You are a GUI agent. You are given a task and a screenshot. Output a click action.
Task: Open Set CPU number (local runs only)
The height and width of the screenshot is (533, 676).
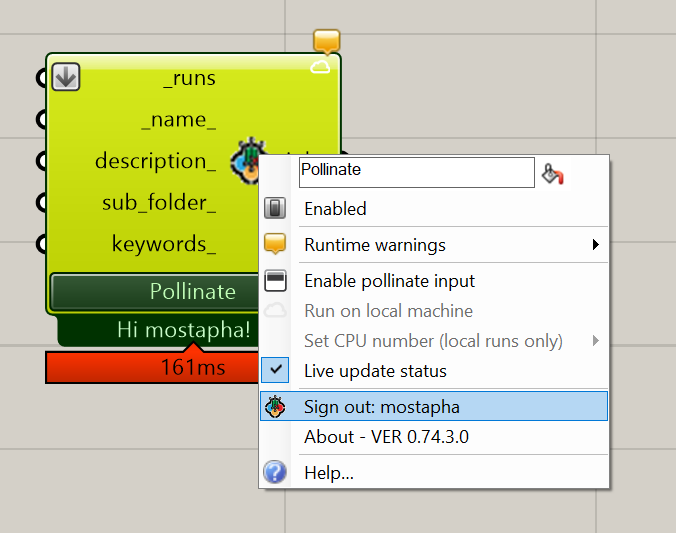tap(434, 341)
